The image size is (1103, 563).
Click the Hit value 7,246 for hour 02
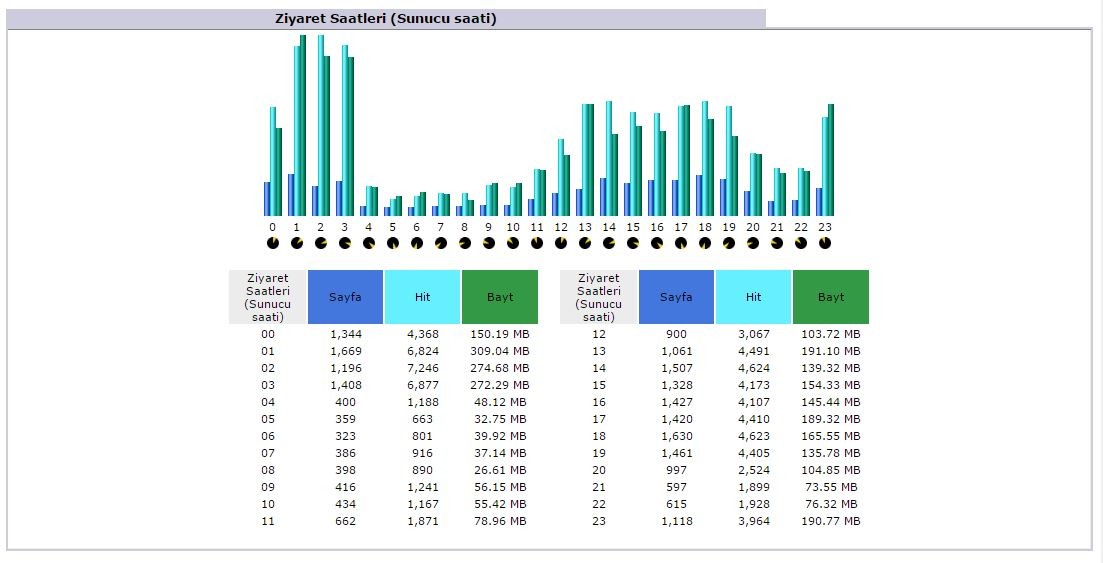point(423,368)
